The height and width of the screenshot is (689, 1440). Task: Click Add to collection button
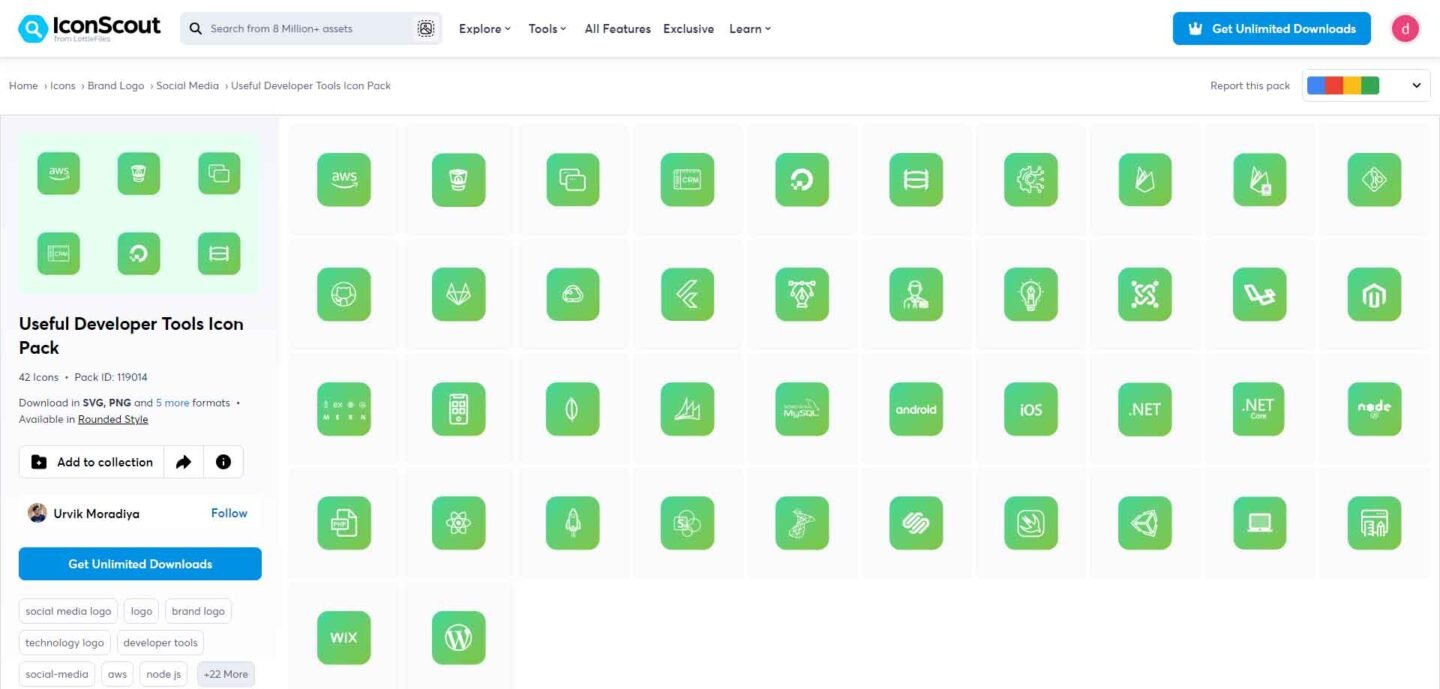91,462
